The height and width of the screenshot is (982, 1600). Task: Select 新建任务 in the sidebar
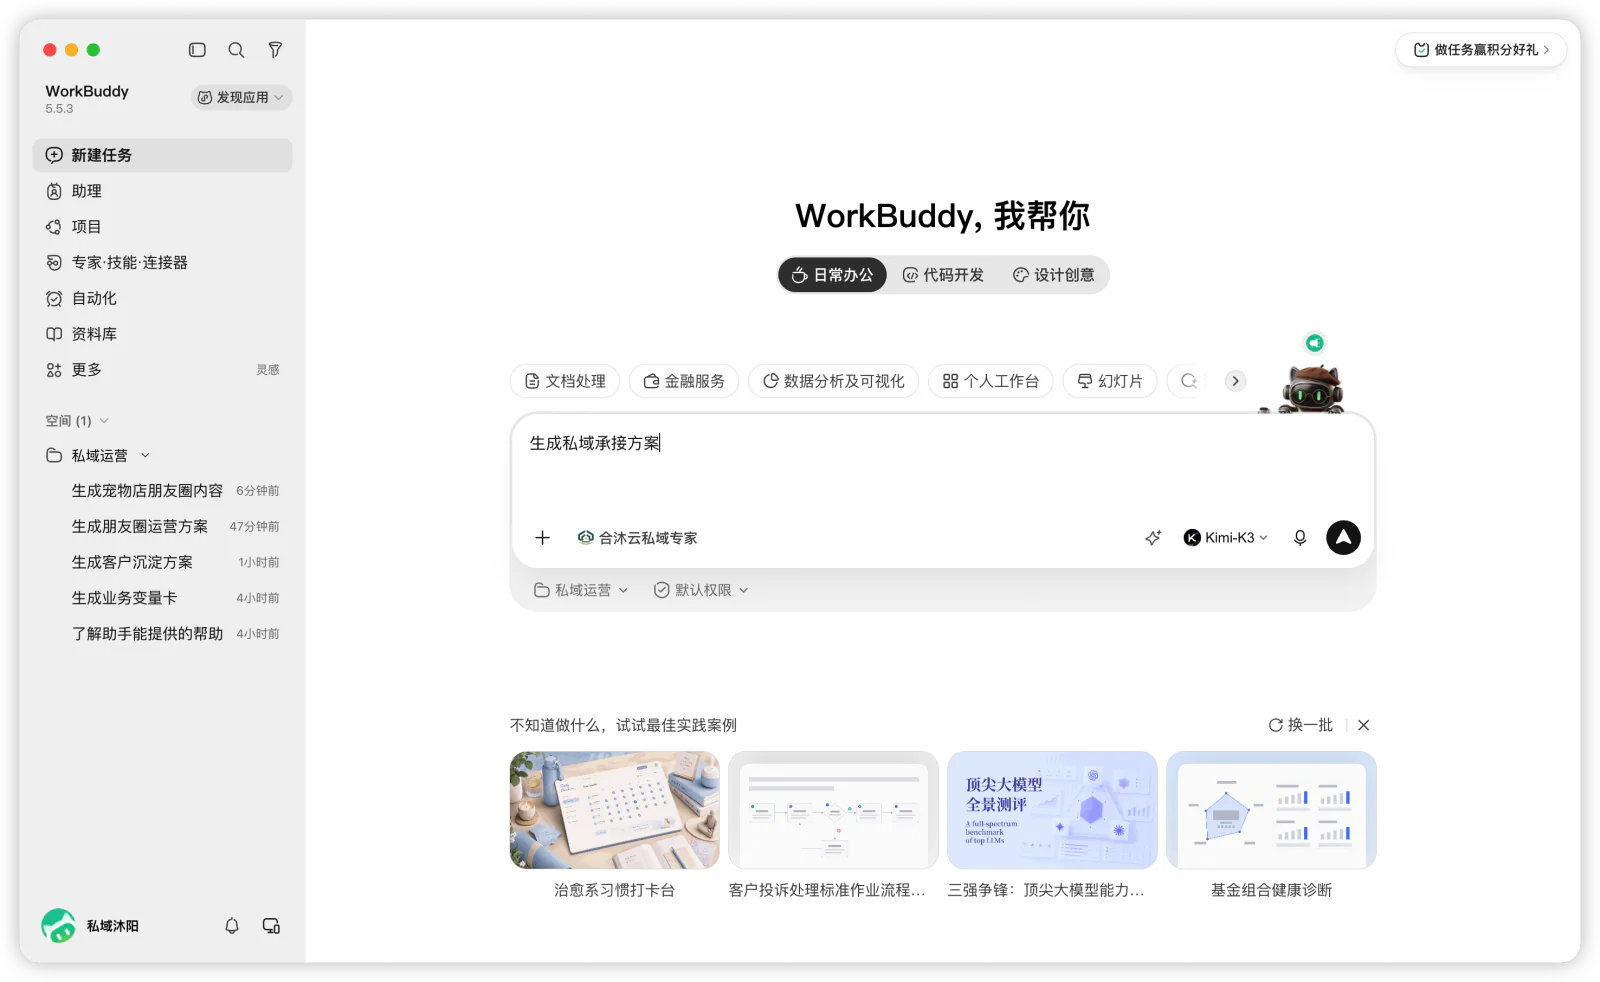click(x=162, y=155)
